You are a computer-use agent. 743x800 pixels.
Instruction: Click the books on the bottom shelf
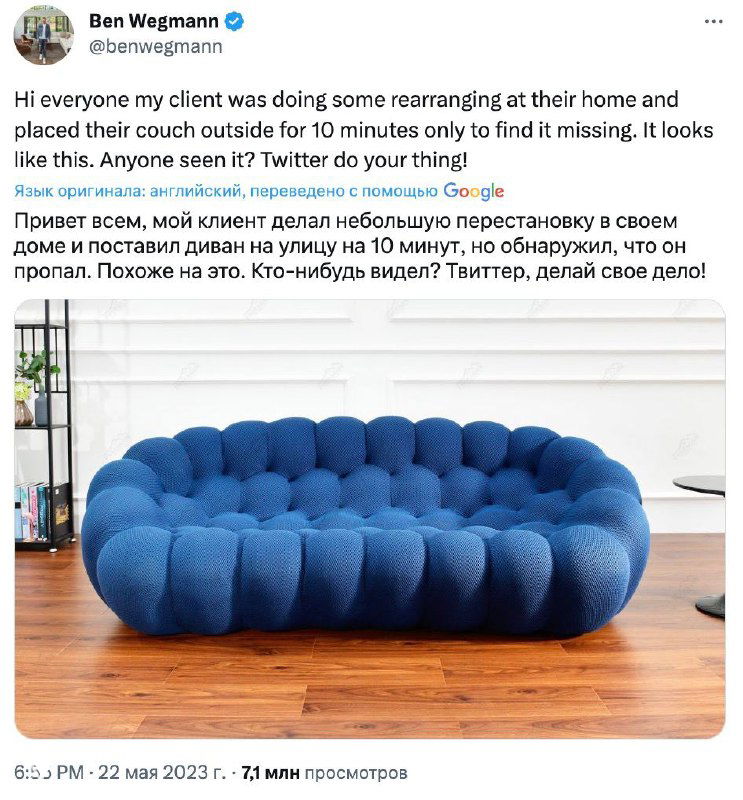click(x=42, y=511)
